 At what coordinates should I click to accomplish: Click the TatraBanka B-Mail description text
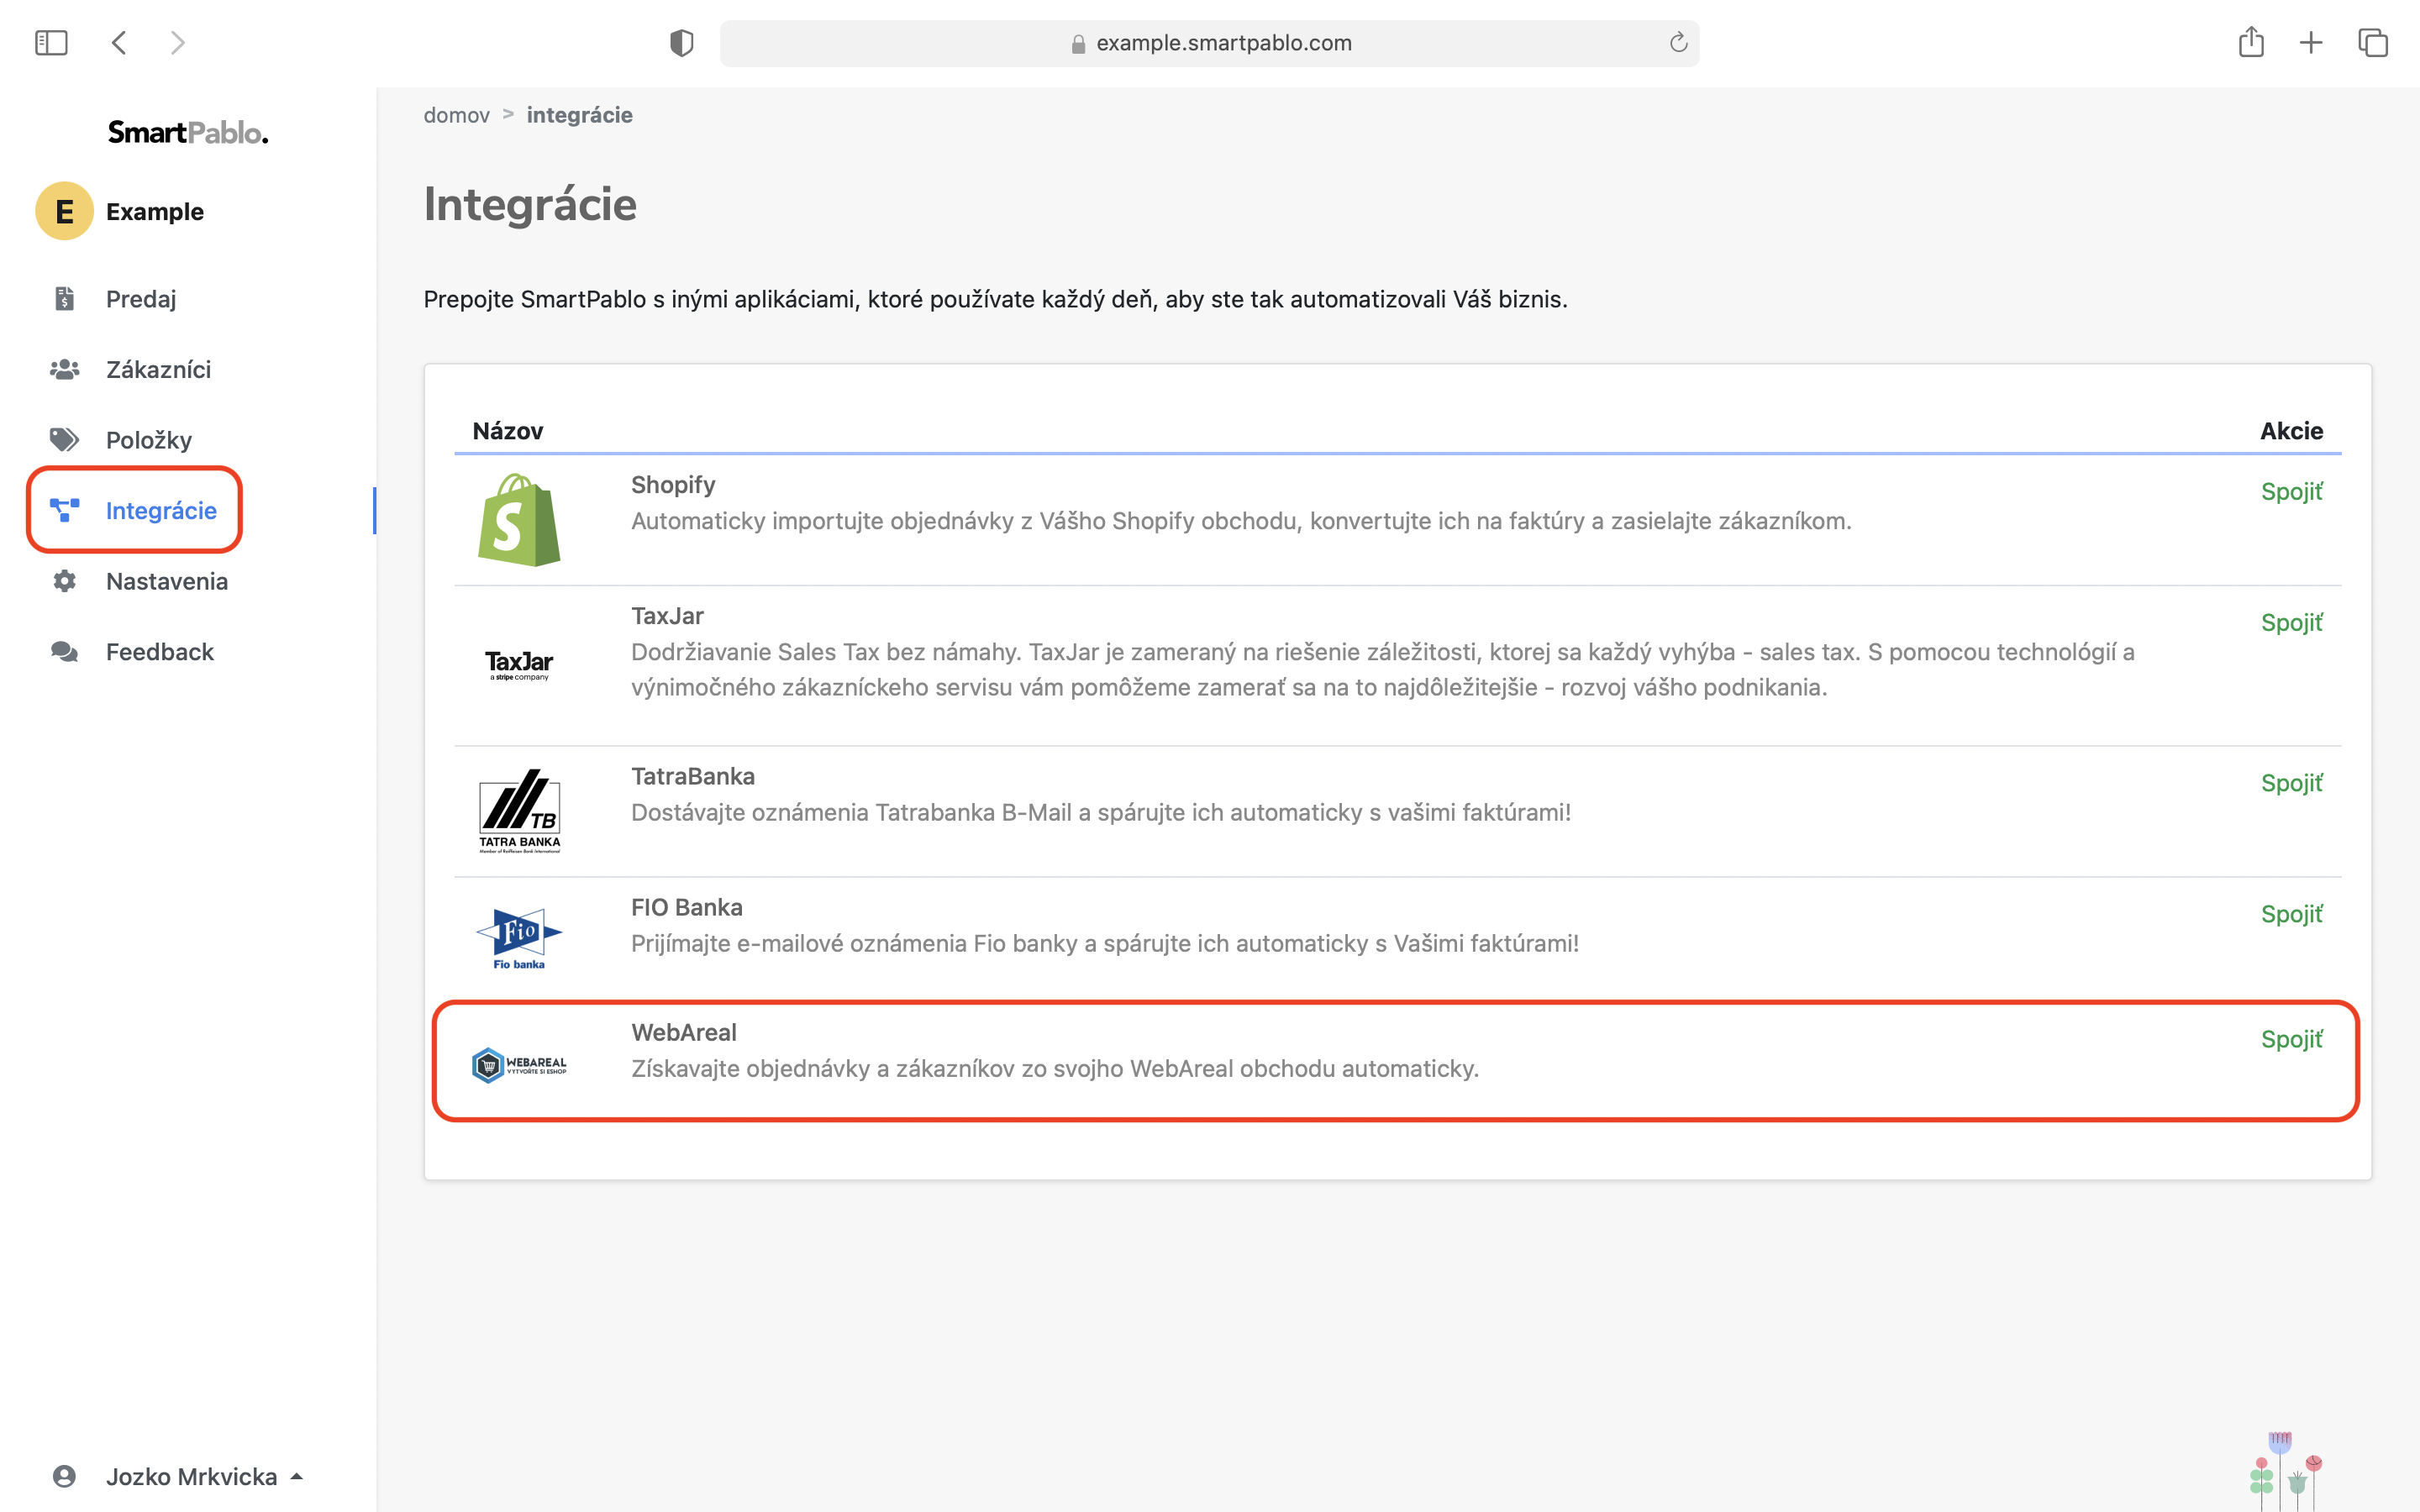click(1101, 812)
